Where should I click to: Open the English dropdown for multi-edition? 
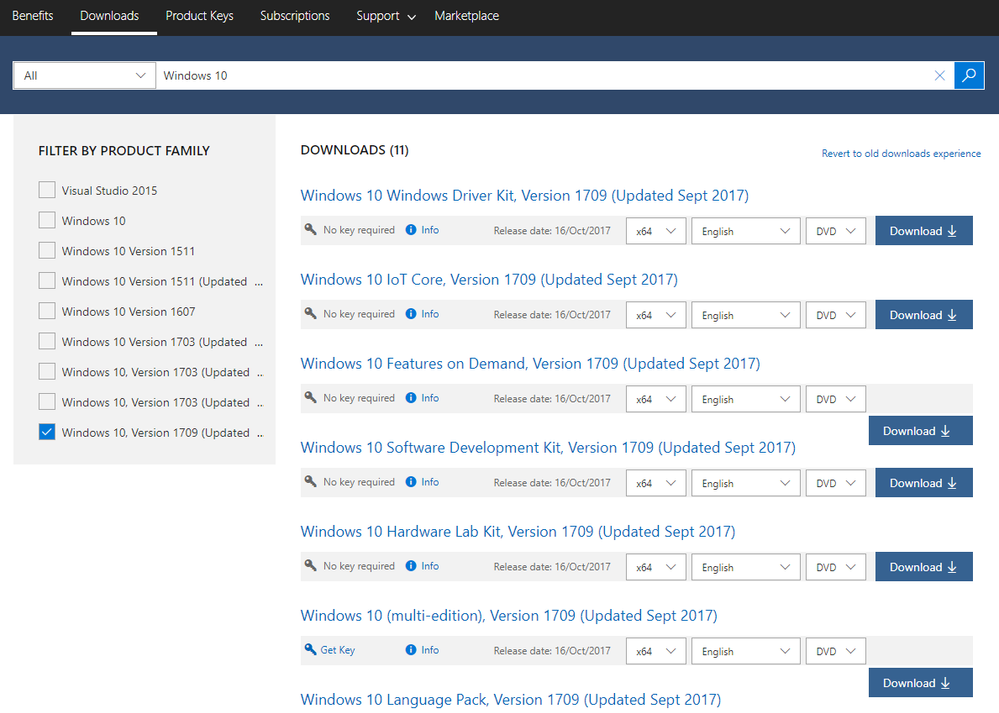point(745,652)
